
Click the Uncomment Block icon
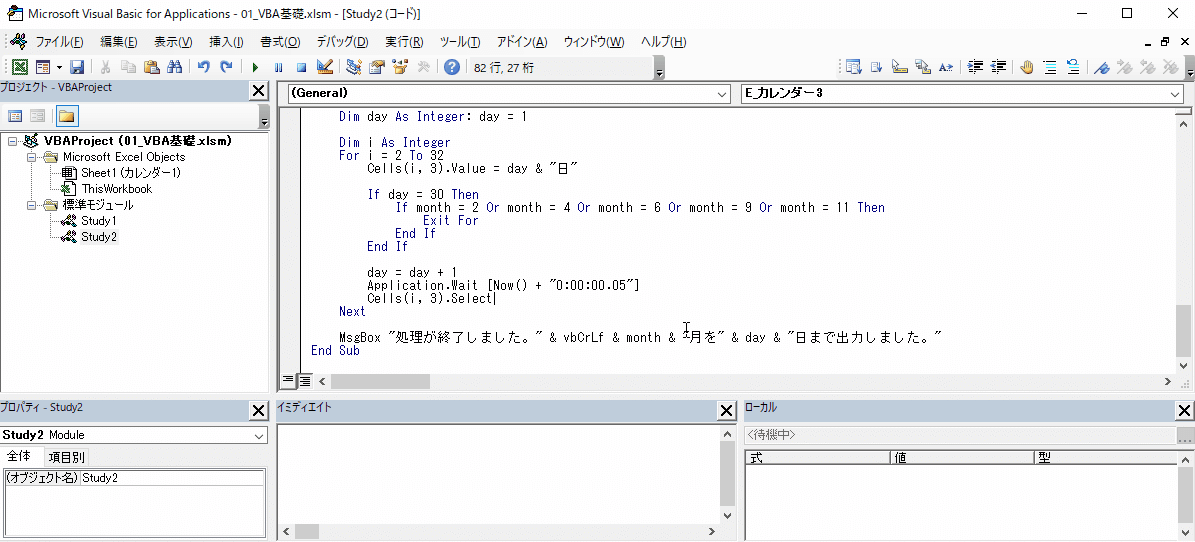1073,67
